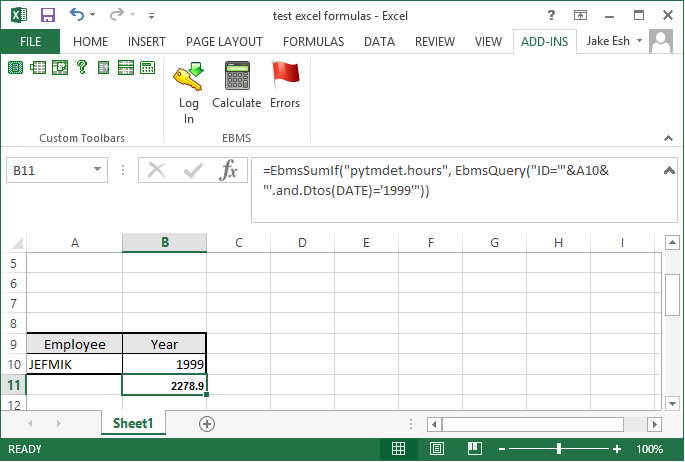Click the horizontal scrollbar right arrow

(654, 424)
